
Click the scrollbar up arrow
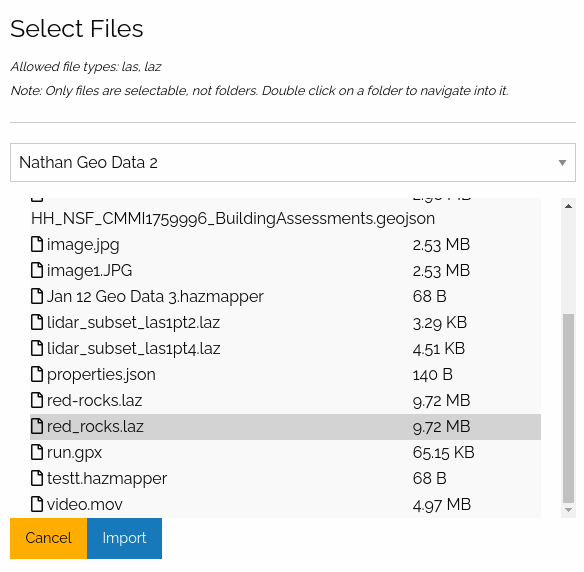[568, 206]
